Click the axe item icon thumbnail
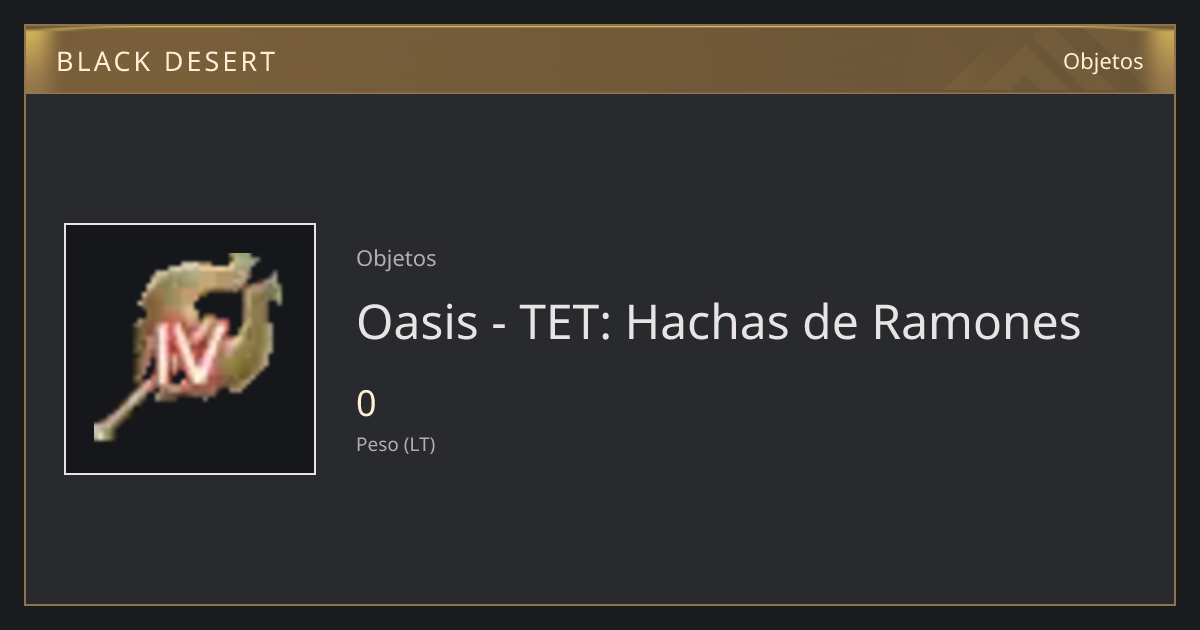This screenshot has width=1200, height=630. coord(190,349)
